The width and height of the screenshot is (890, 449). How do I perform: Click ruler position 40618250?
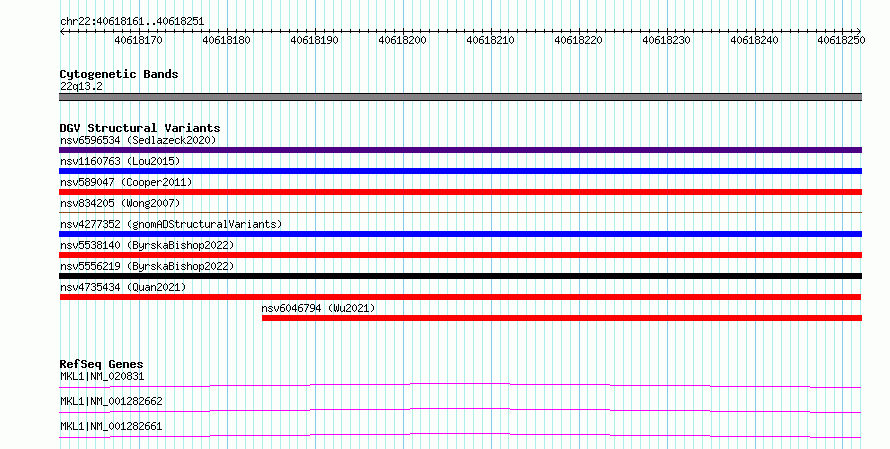(841, 40)
